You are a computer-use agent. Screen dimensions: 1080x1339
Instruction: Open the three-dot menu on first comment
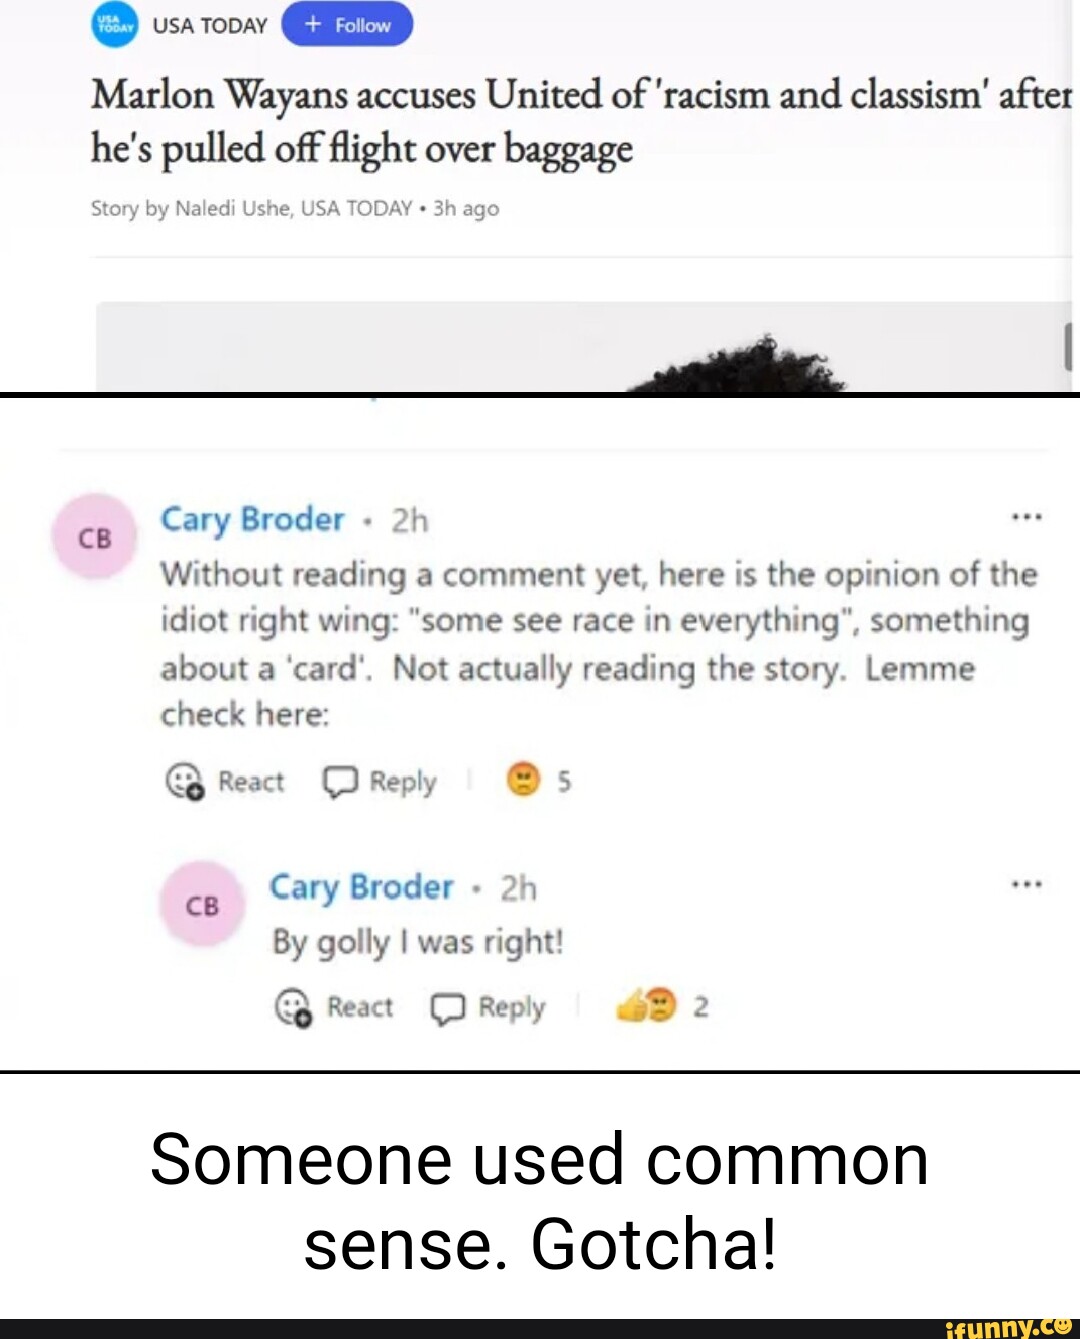(x=1027, y=517)
